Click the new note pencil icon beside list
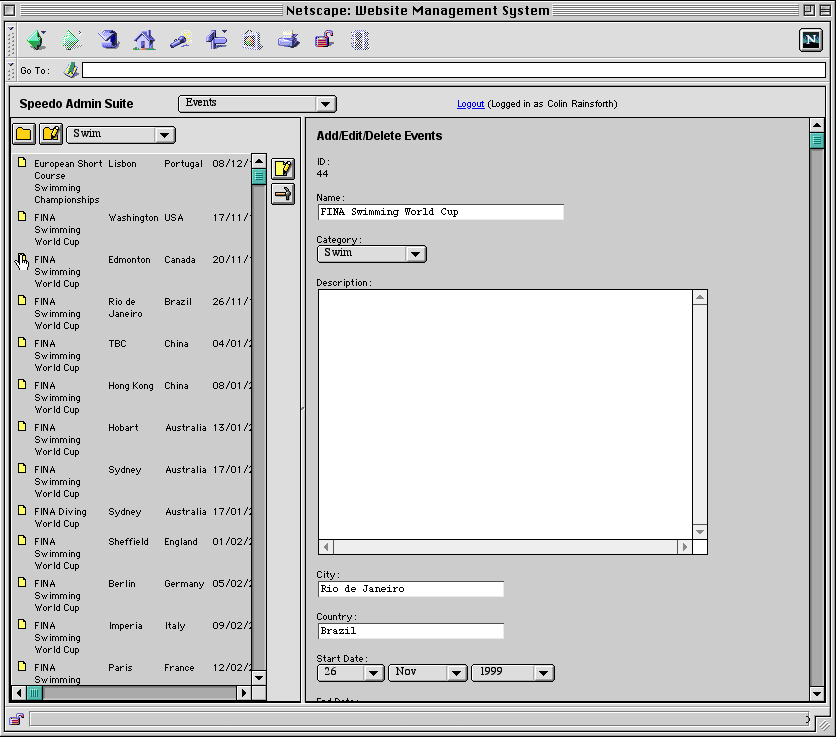 [x=283, y=168]
